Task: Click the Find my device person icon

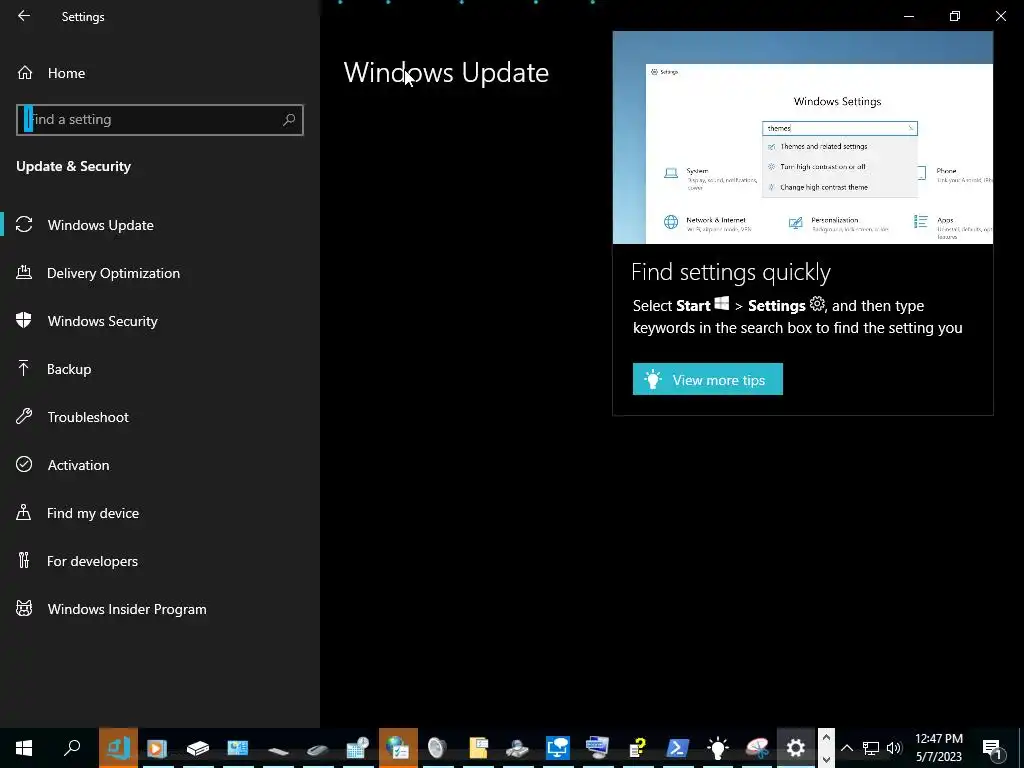Action: [x=24, y=512]
